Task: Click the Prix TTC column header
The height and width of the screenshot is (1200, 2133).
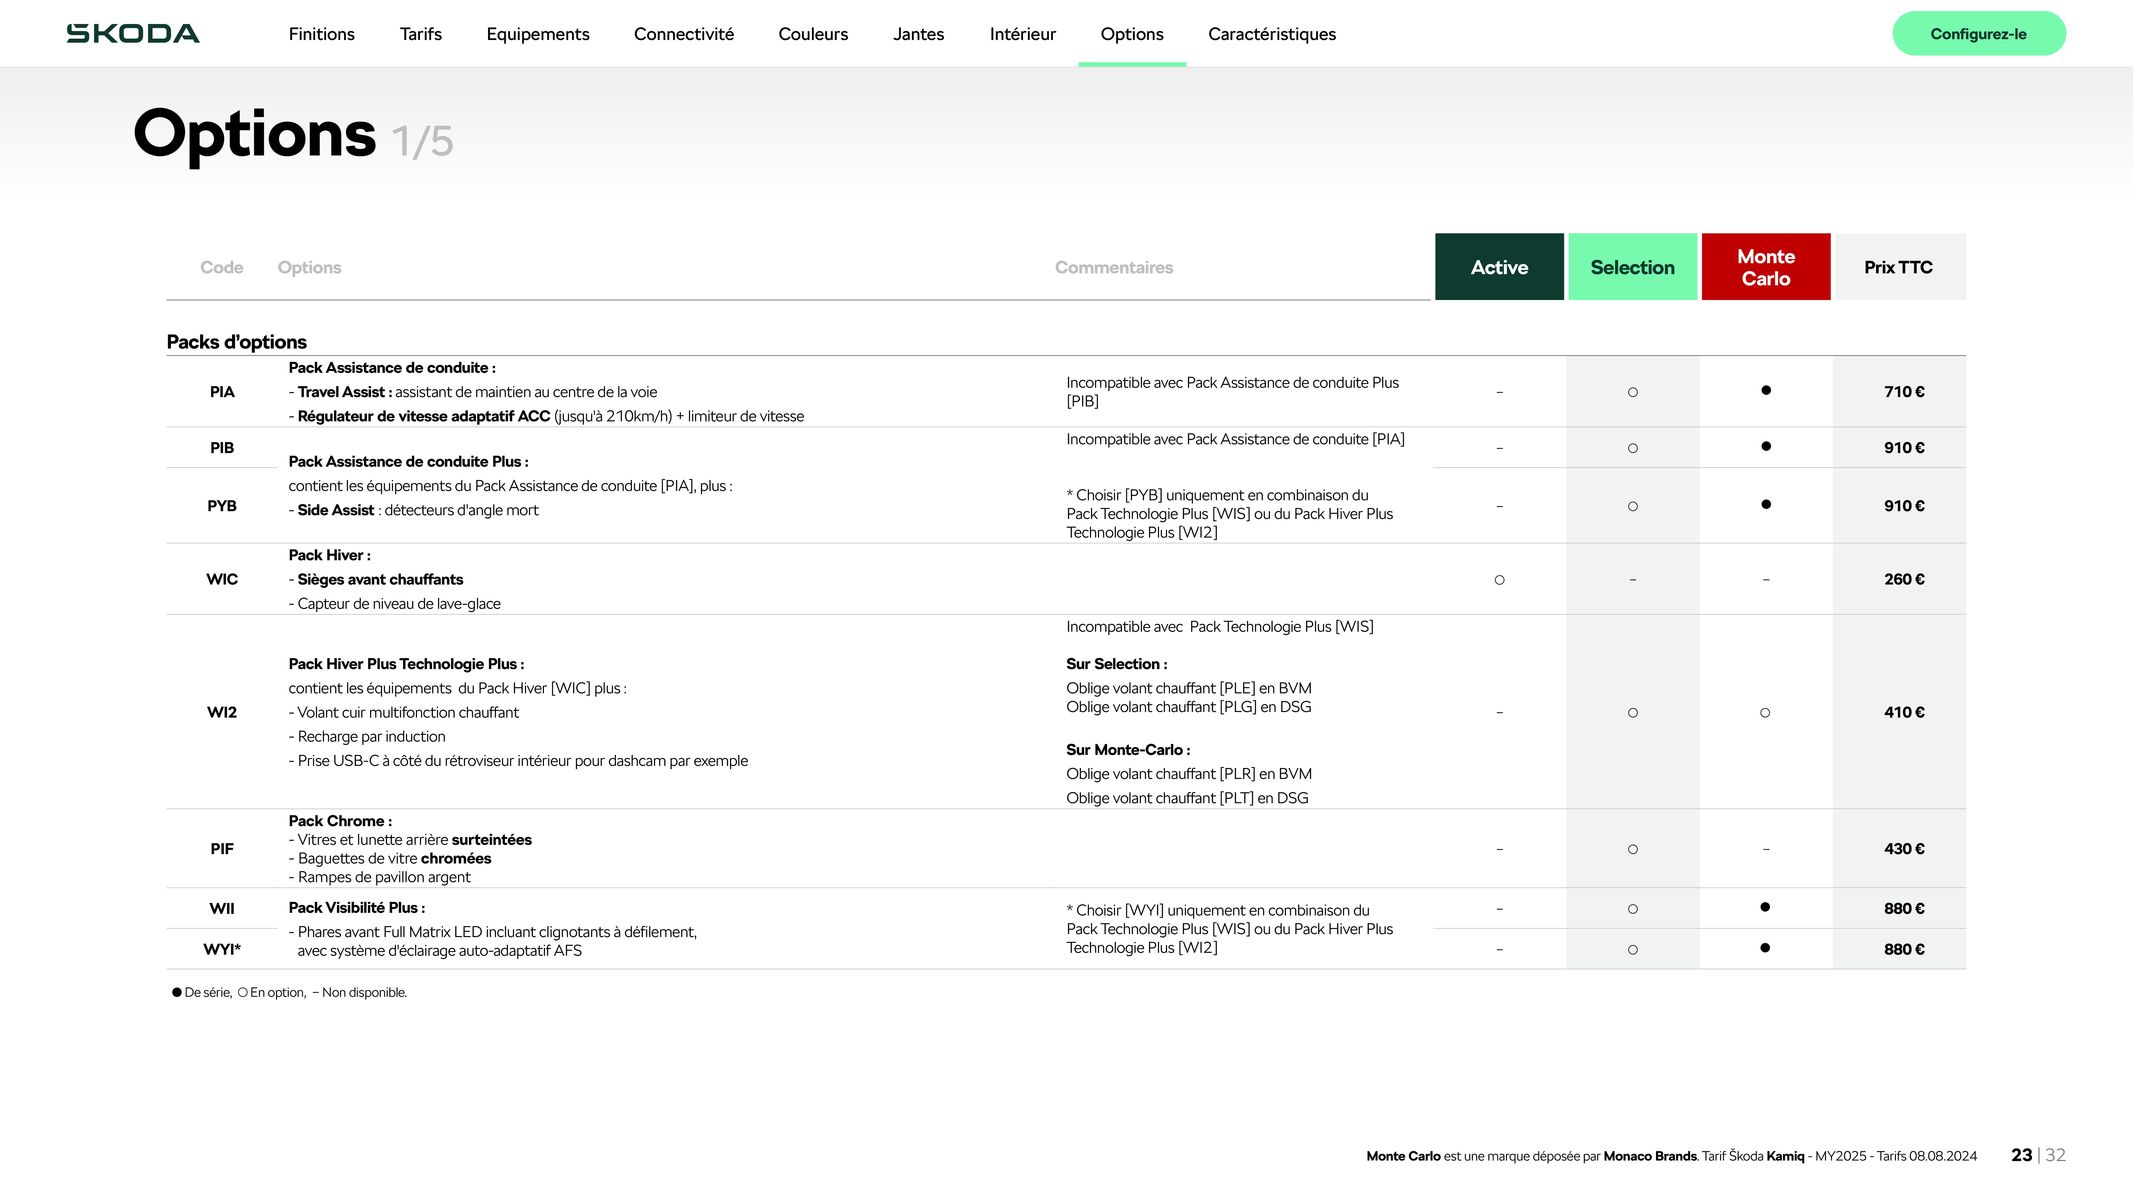Action: pos(1899,267)
